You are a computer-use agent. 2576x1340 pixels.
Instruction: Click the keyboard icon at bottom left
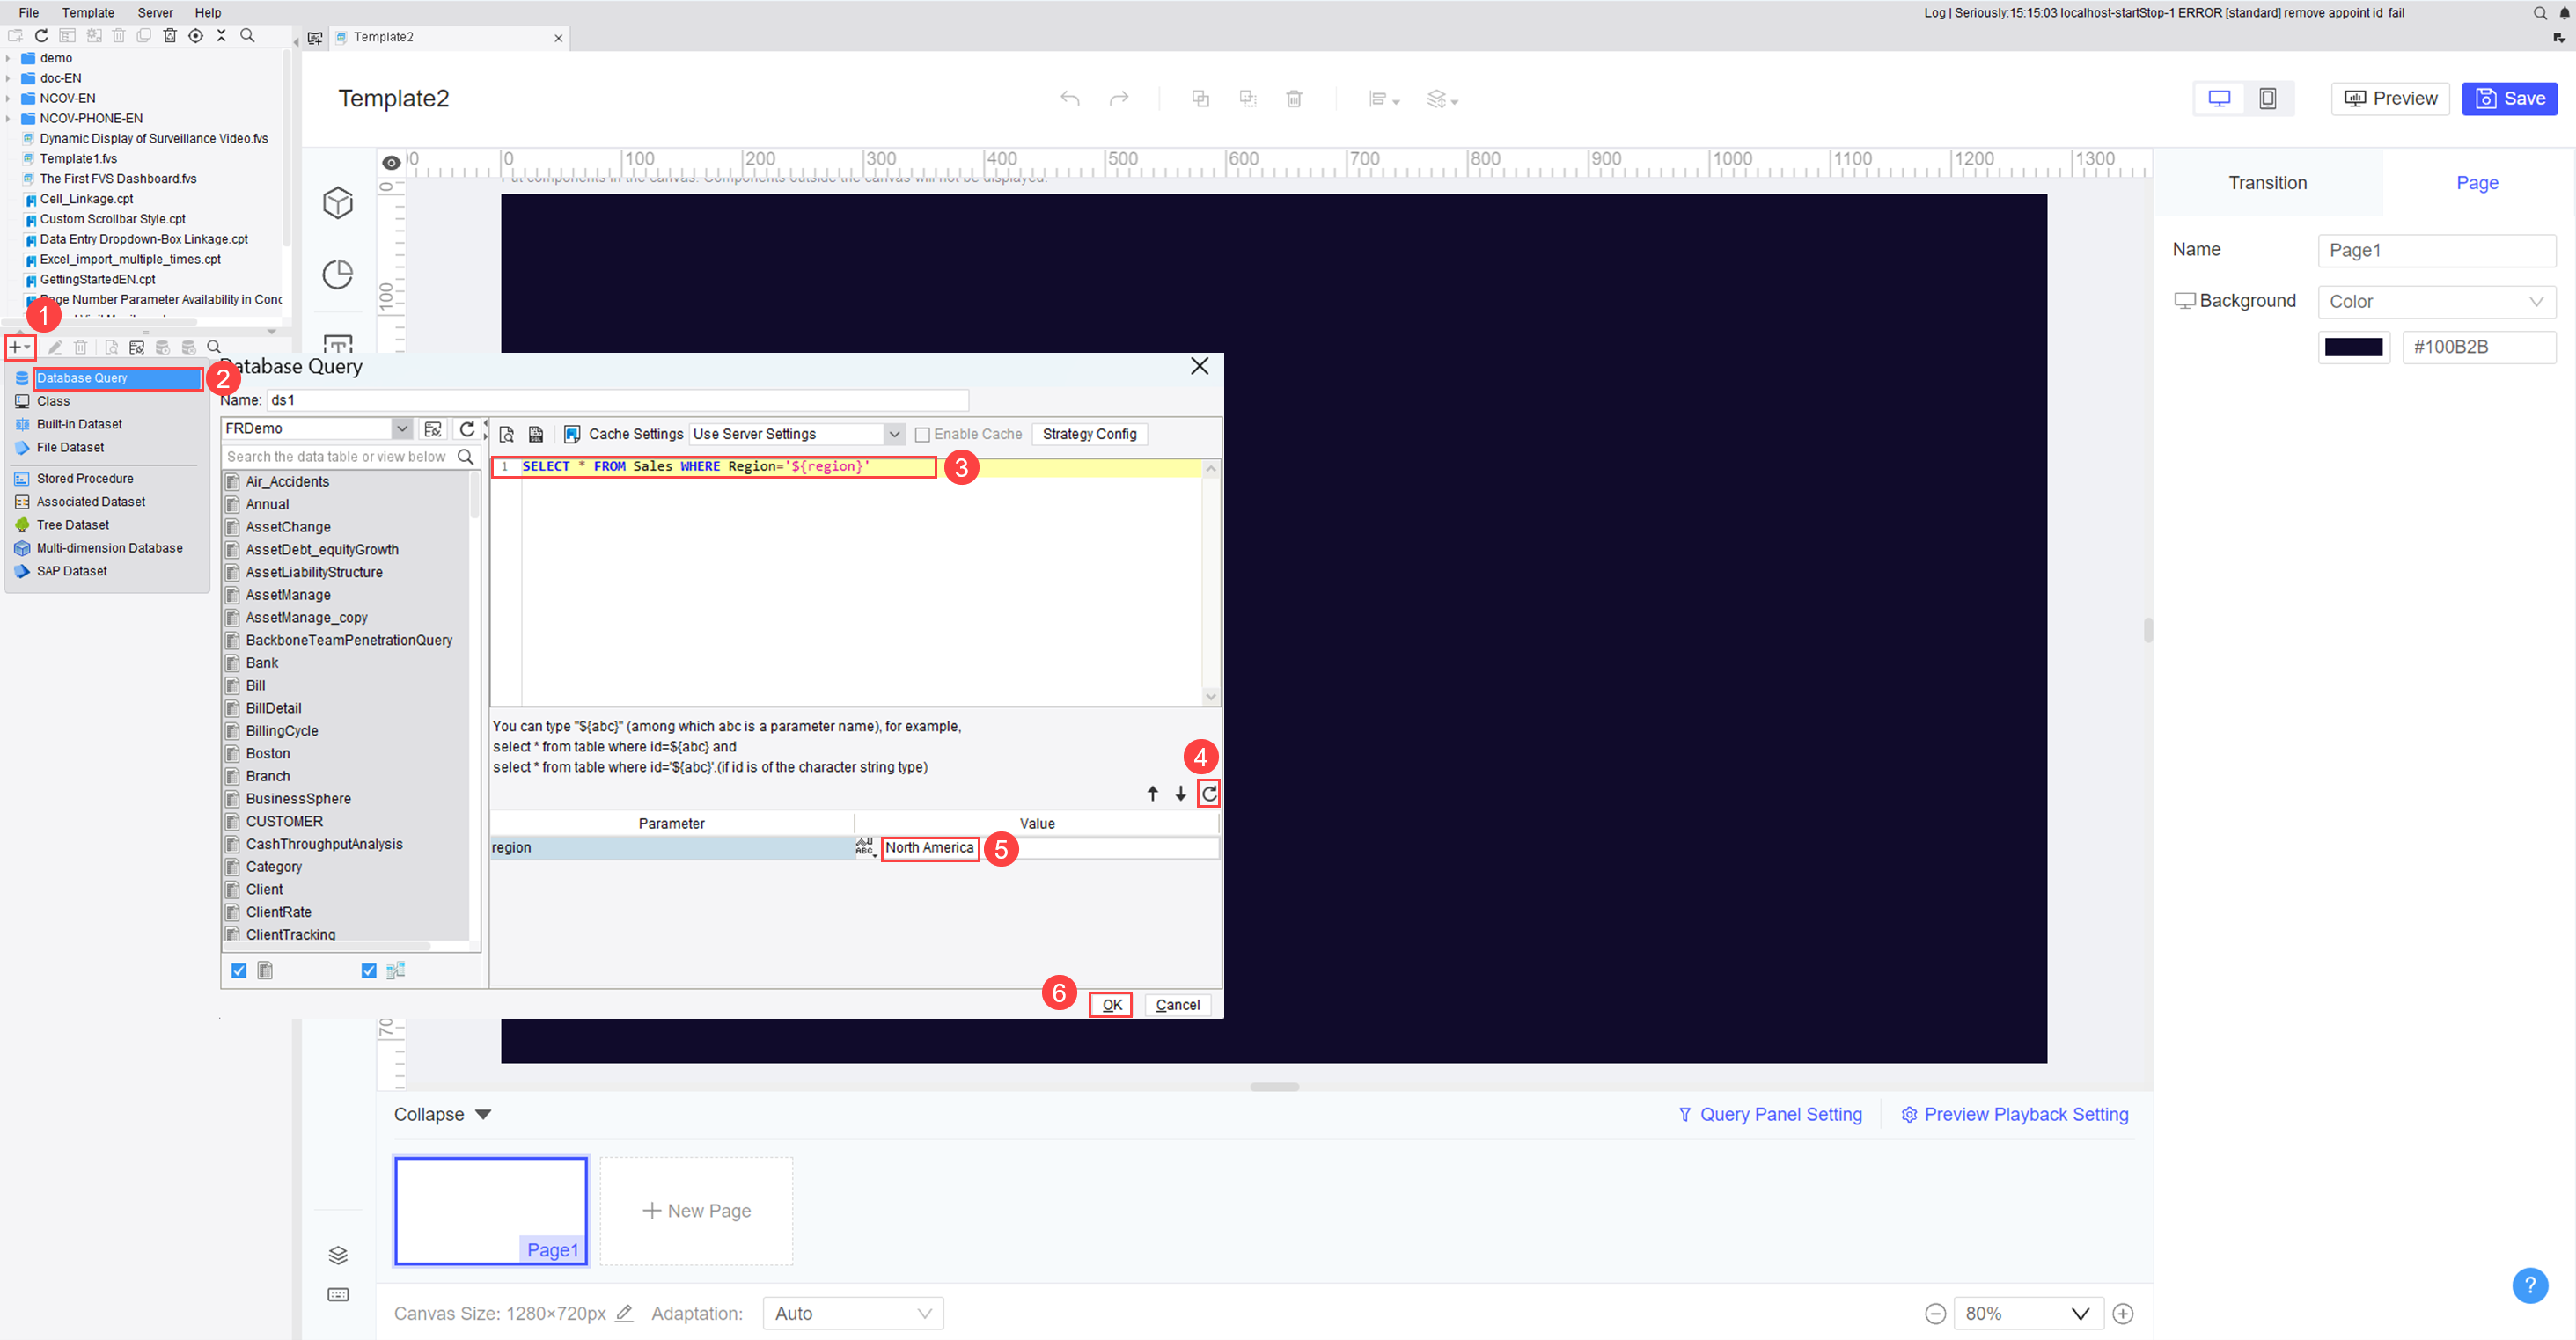(338, 1294)
